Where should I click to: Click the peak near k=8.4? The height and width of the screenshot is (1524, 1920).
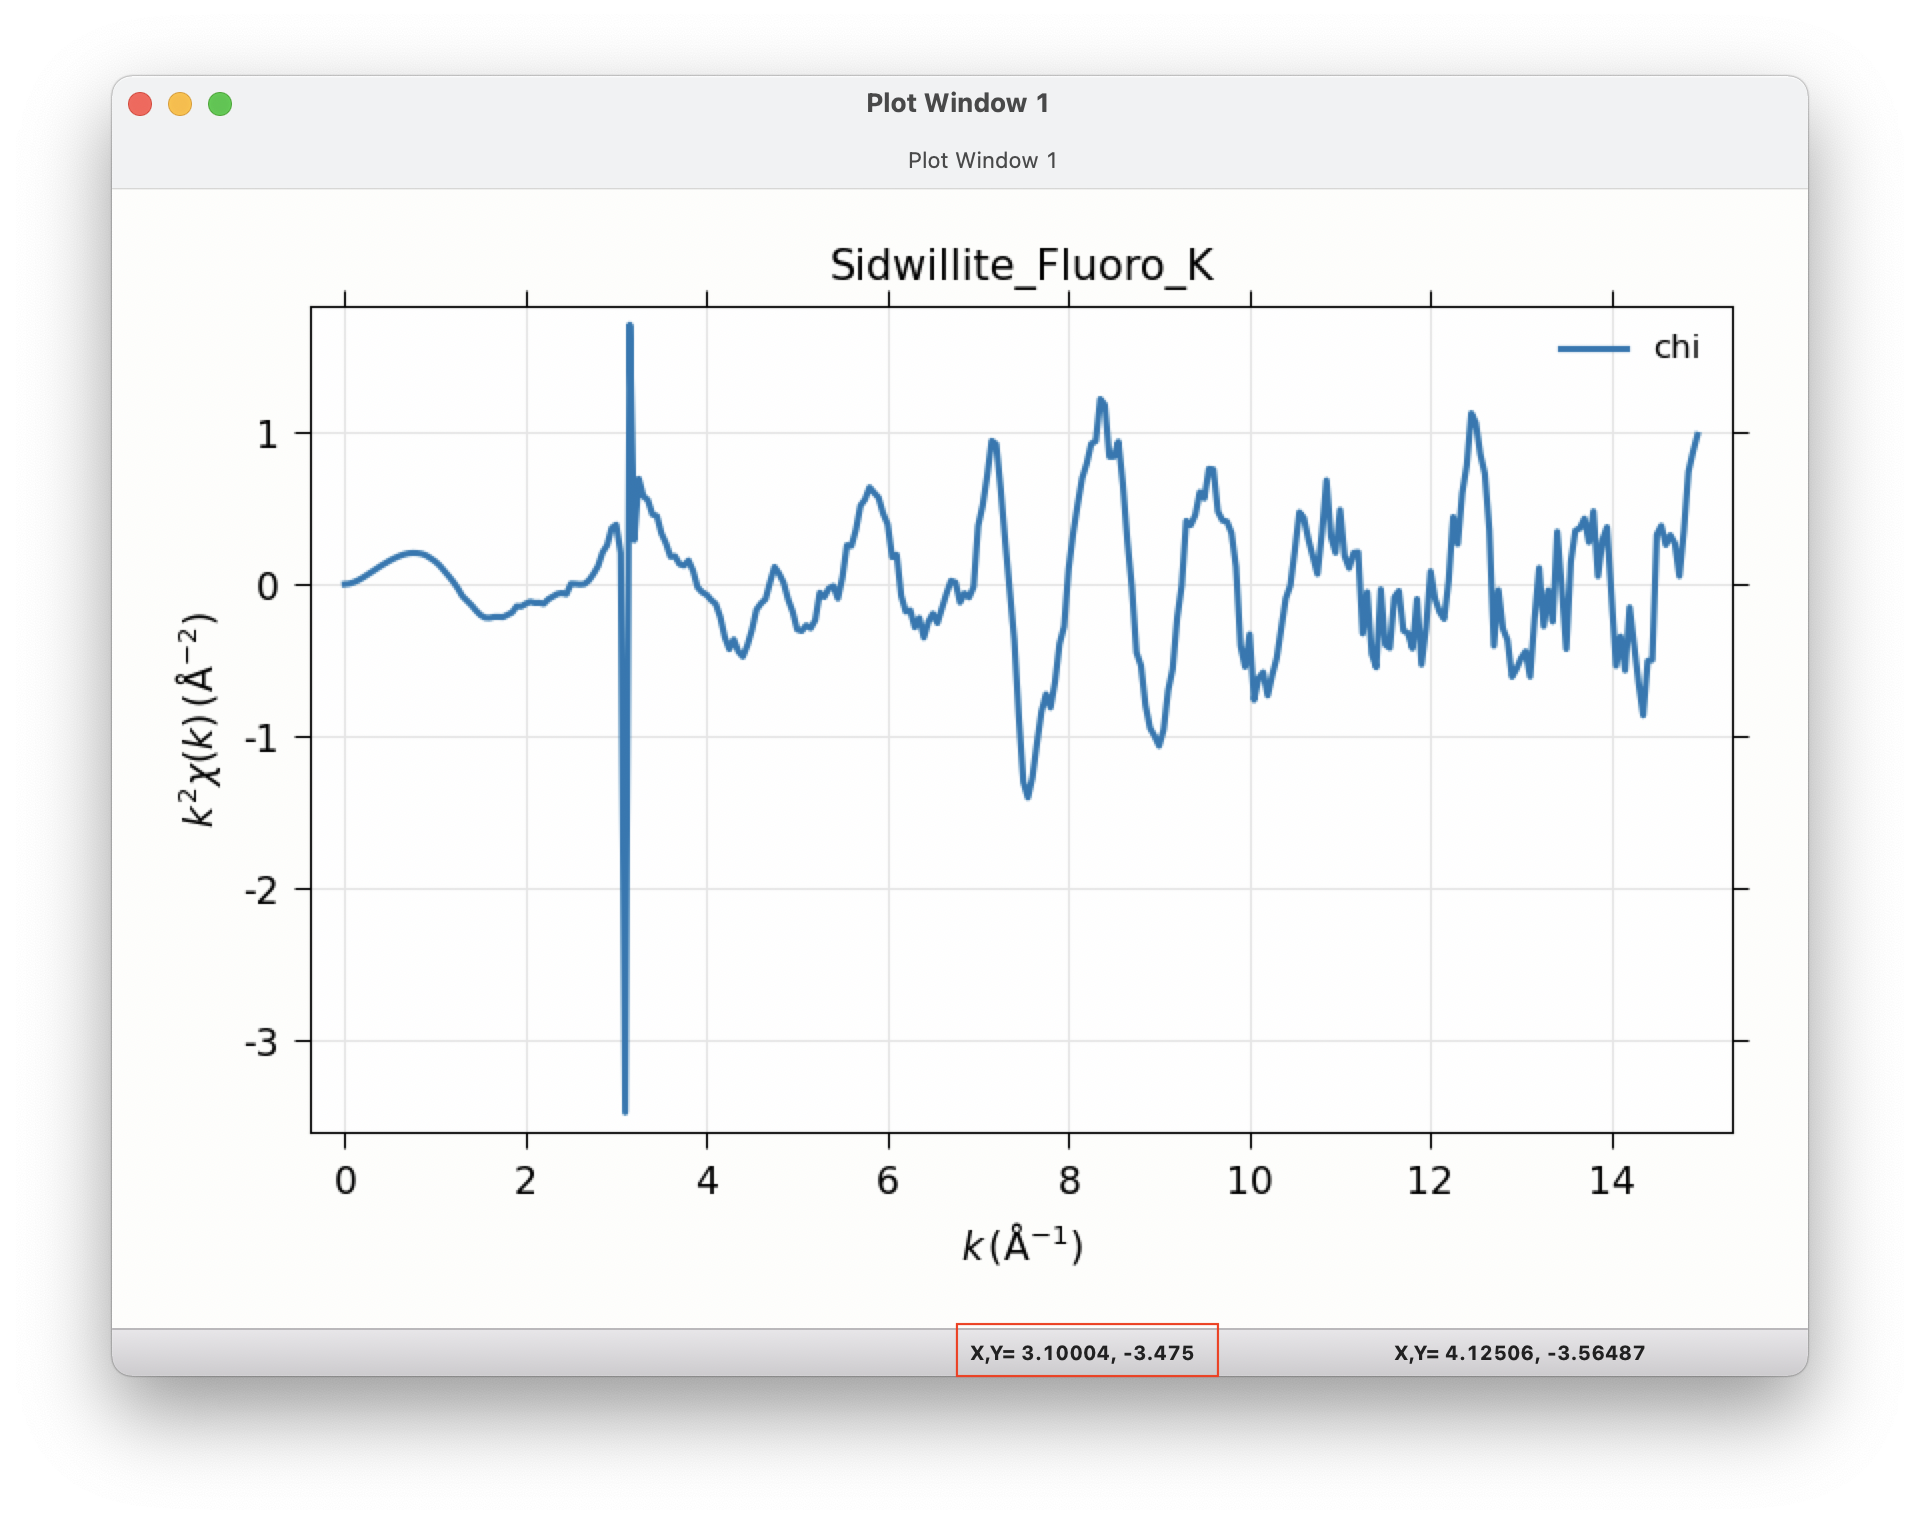1101,398
